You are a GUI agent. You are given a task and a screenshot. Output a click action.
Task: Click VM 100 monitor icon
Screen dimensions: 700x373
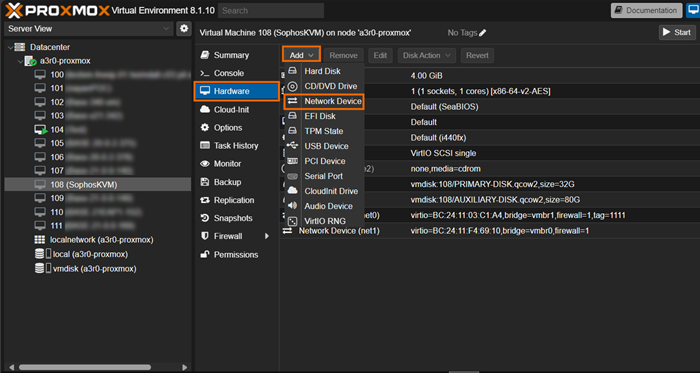pyautogui.click(x=40, y=75)
